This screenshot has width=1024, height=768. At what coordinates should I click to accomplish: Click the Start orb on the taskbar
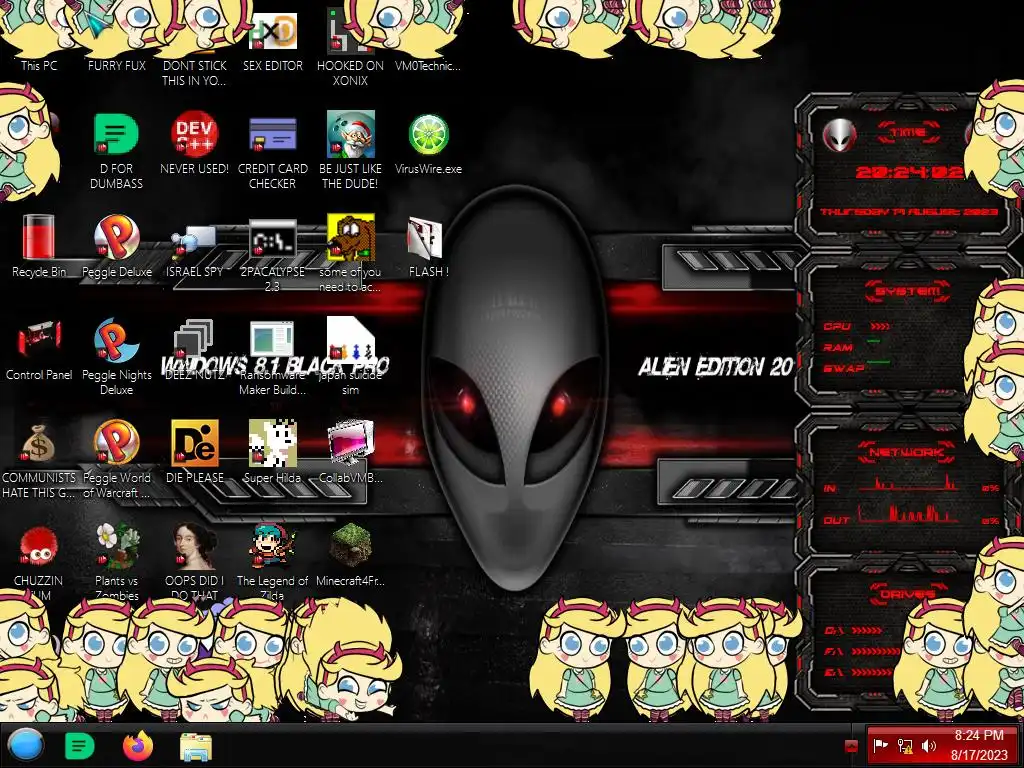click(25, 745)
